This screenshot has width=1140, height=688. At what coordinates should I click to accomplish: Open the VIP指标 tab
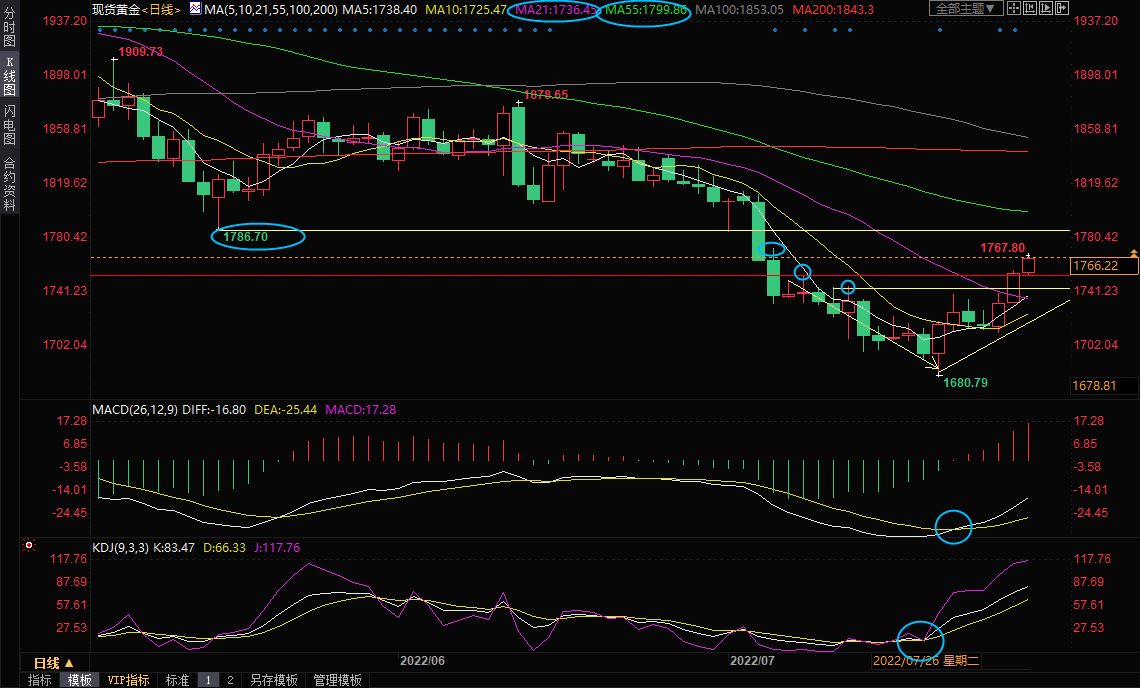point(128,680)
